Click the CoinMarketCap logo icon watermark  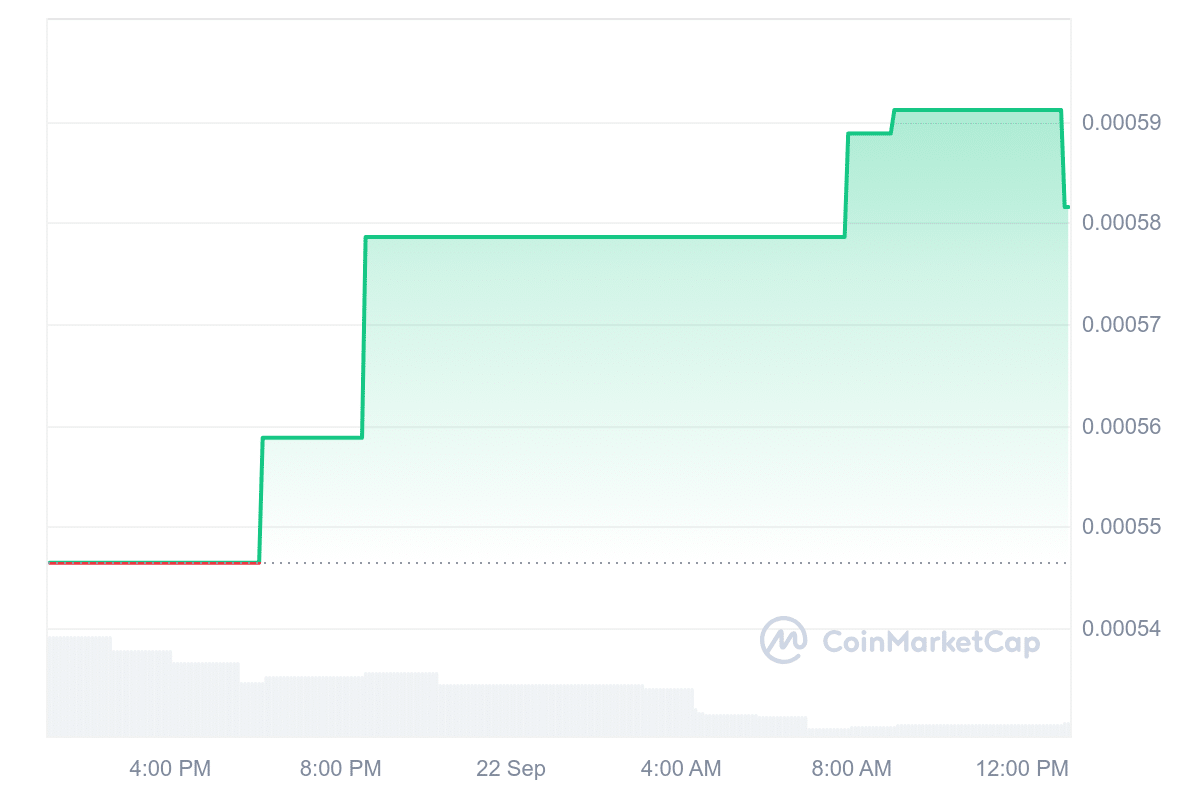783,640
